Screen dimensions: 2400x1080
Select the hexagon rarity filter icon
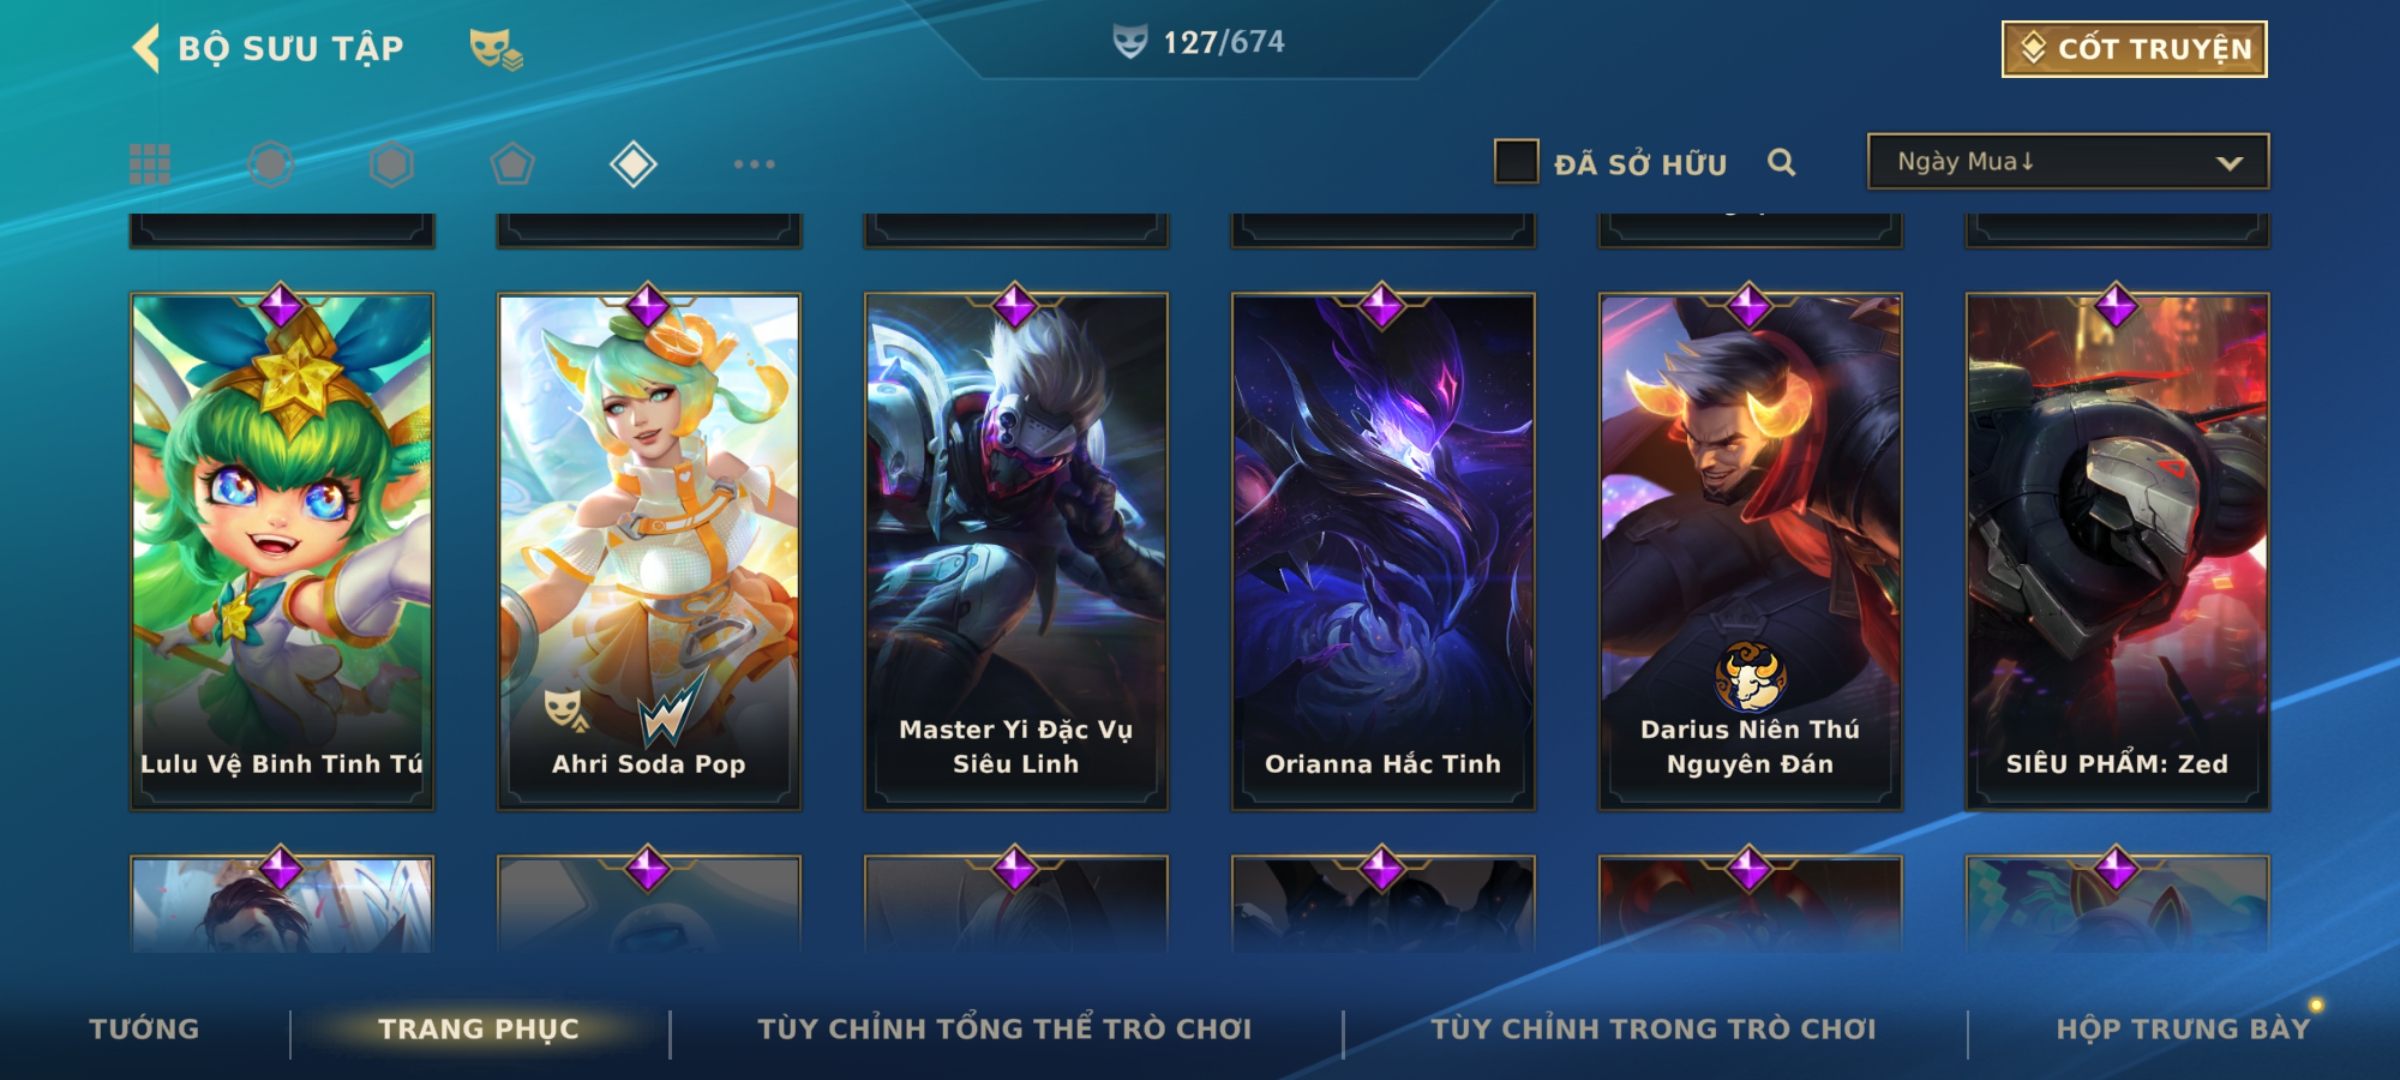click(x=391, y=164)
